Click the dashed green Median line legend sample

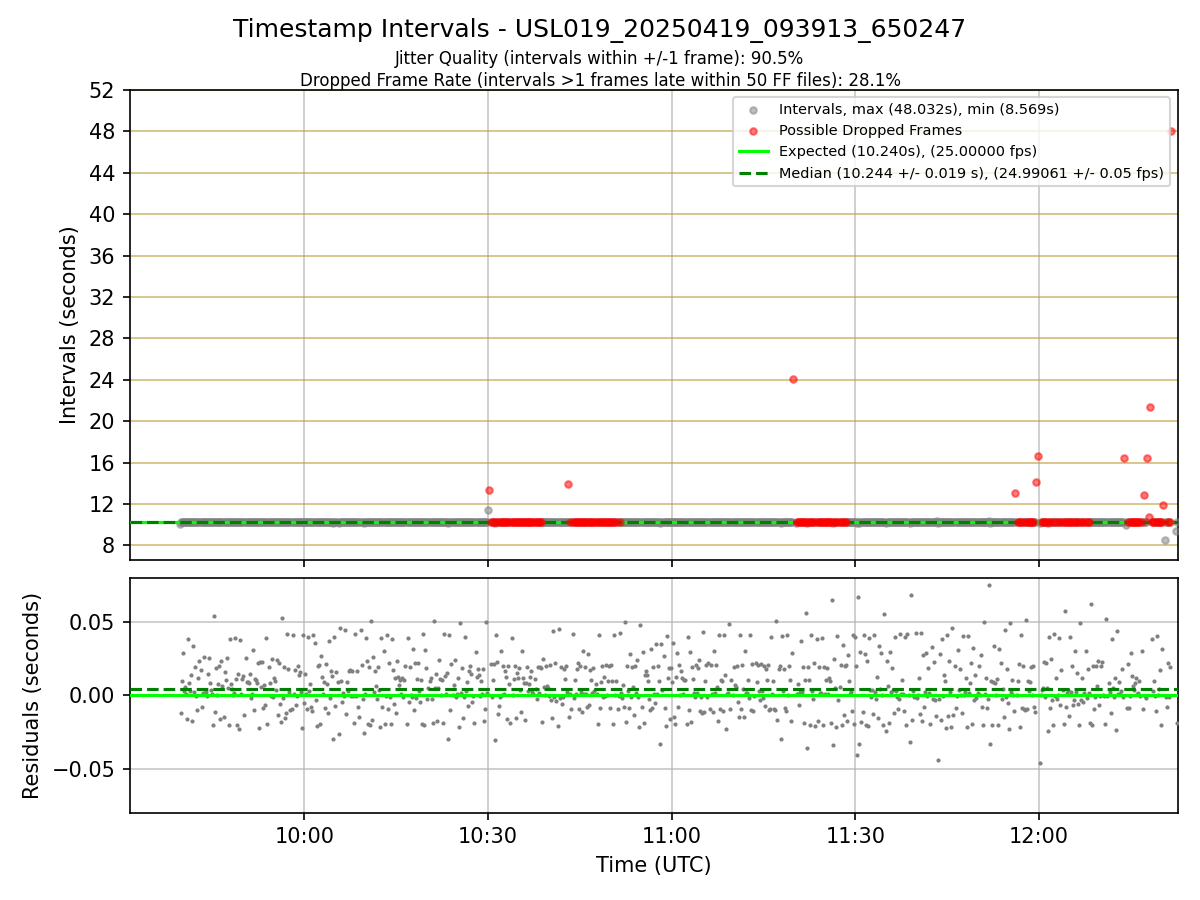click(754, 173)
